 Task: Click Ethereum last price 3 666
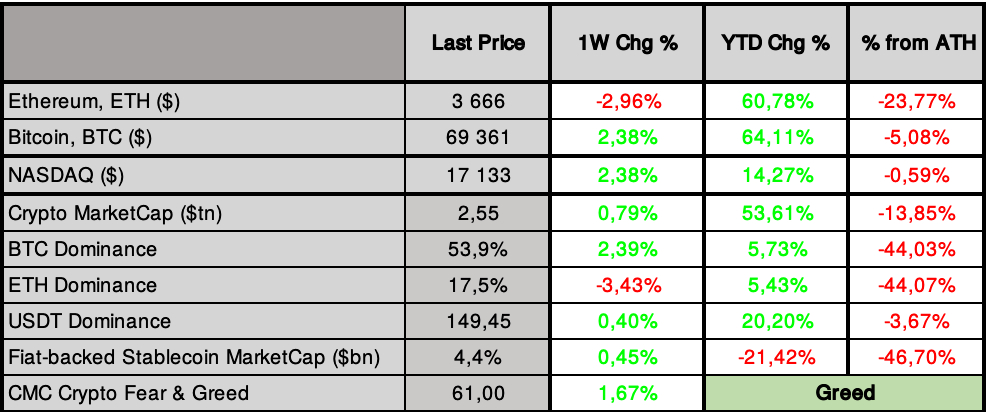[478, 101]
